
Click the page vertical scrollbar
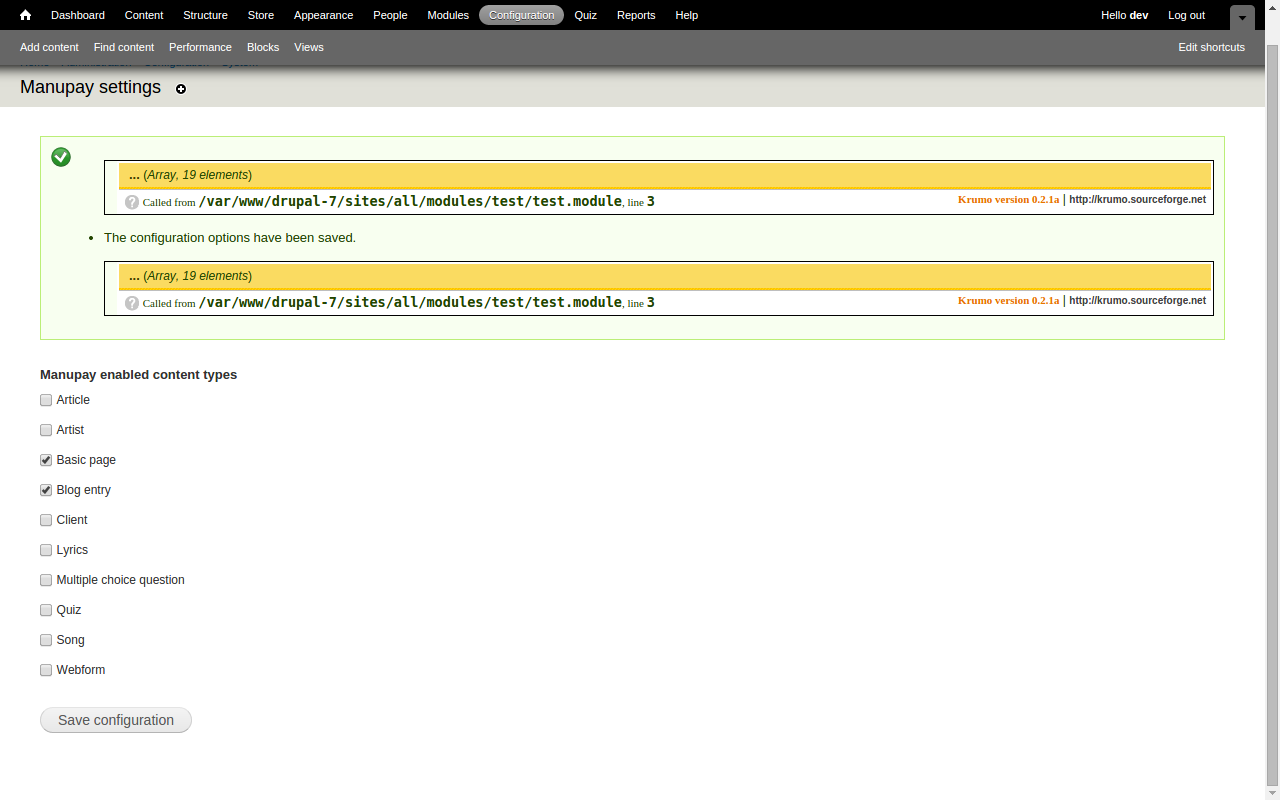pyautogui.click(x=1272, y=415)
